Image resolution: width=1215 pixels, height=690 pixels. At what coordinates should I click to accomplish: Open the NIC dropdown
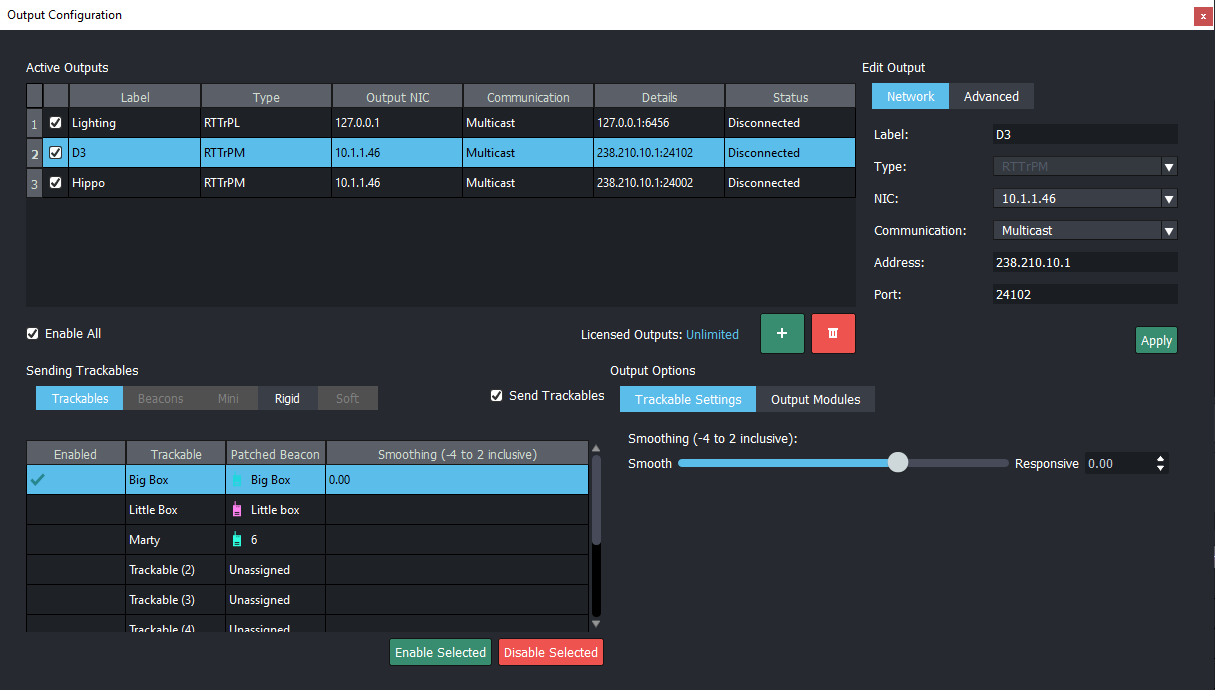(x=1168, y=199)
